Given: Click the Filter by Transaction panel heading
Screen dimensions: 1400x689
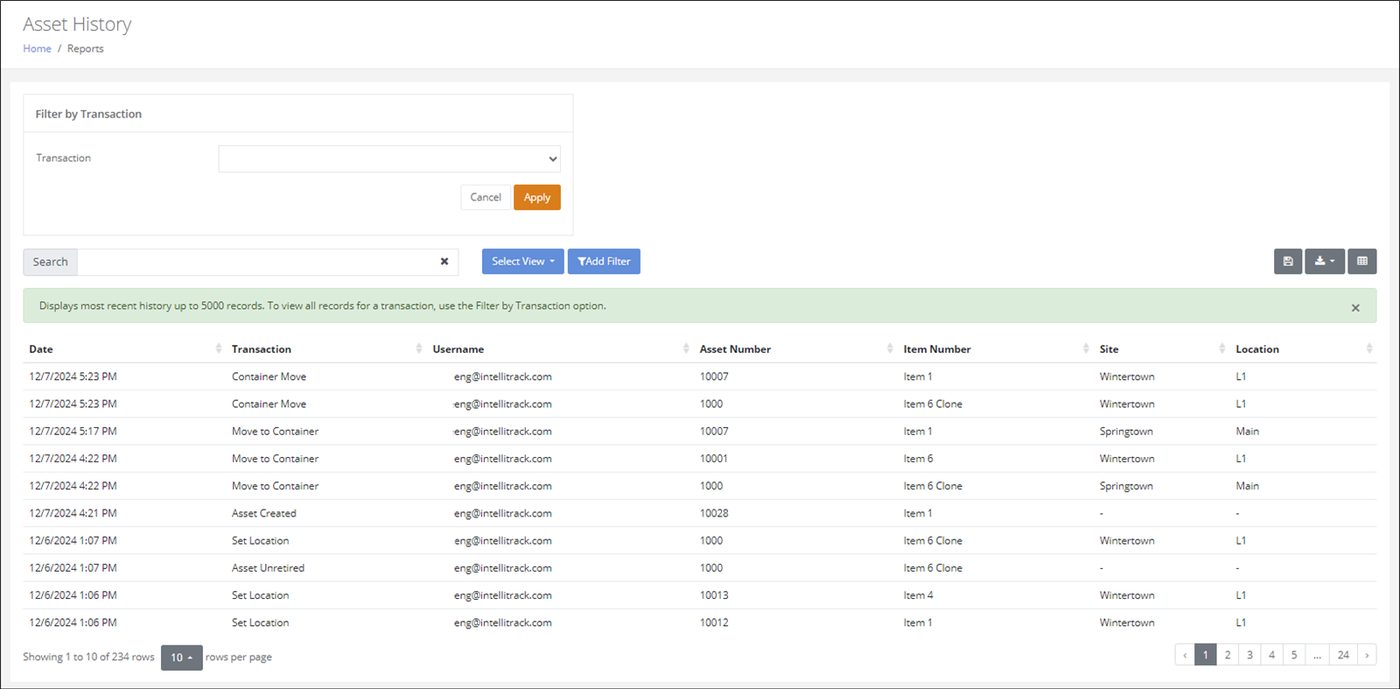Looking at the screenshot, I should (x=89, y=114).
